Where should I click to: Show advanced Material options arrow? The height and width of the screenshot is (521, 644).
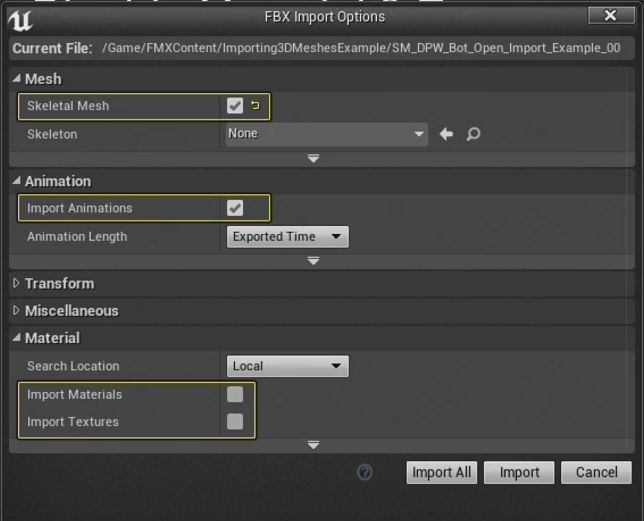tap(313, 445)
